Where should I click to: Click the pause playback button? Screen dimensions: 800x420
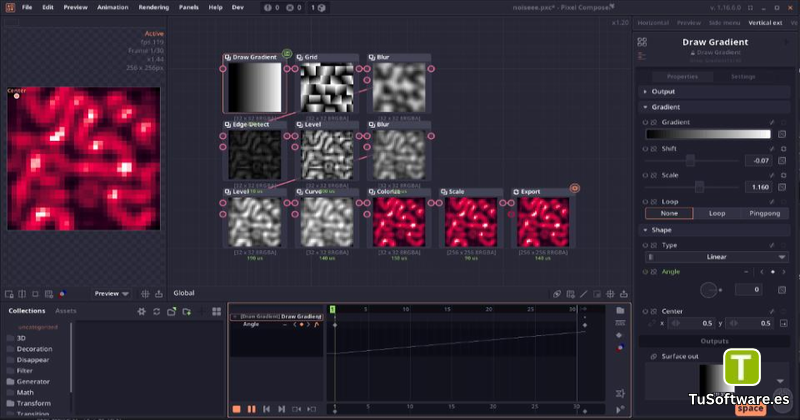point(252,409)
